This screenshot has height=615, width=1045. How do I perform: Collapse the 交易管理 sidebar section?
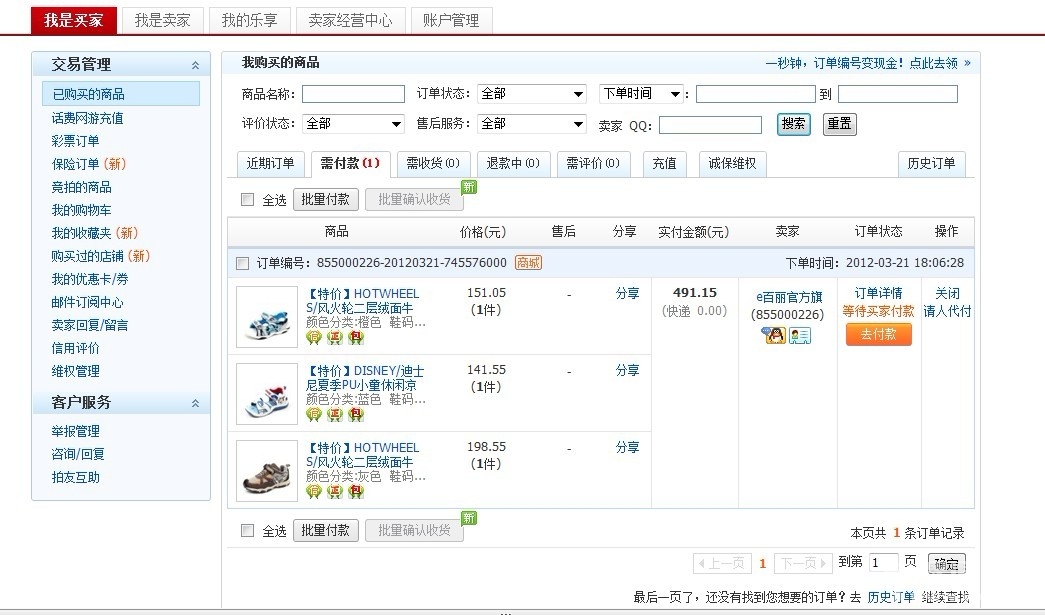[195, 65]
